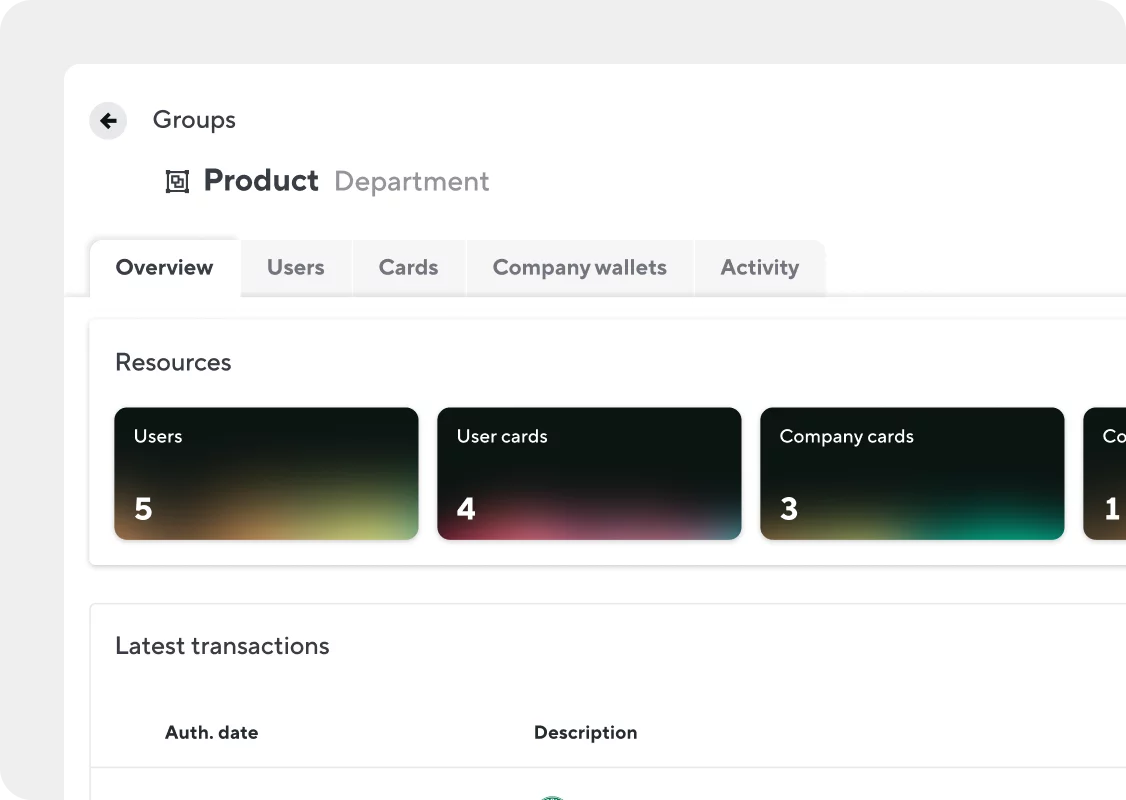Click the number 5 on Users card
Viewport: 1126px width, 800px height.
143,508
